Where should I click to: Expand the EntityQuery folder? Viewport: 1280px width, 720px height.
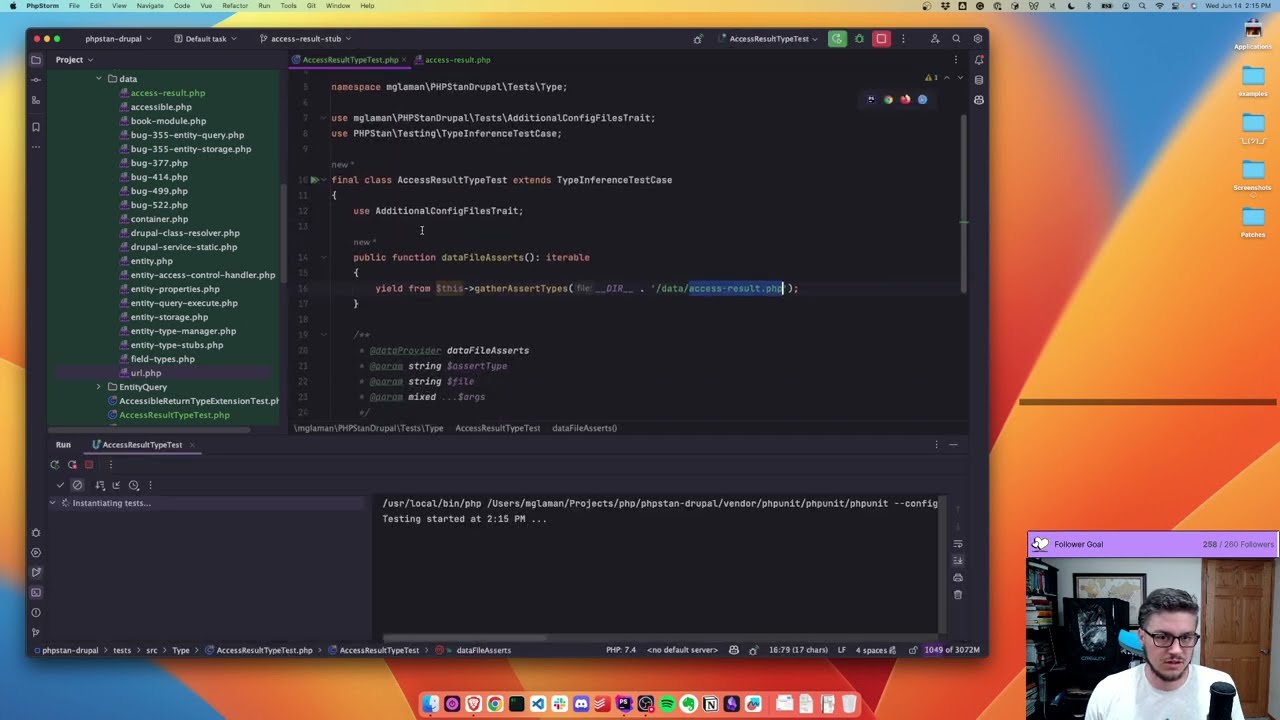point(98,387)
